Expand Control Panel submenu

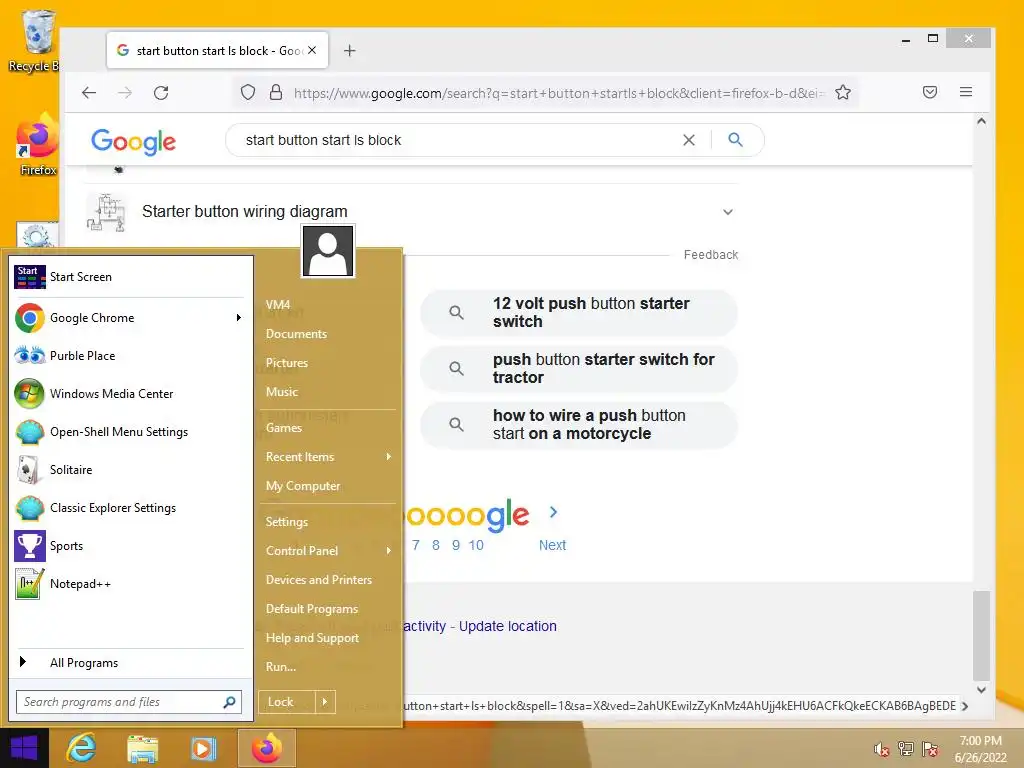pos(328,551)
